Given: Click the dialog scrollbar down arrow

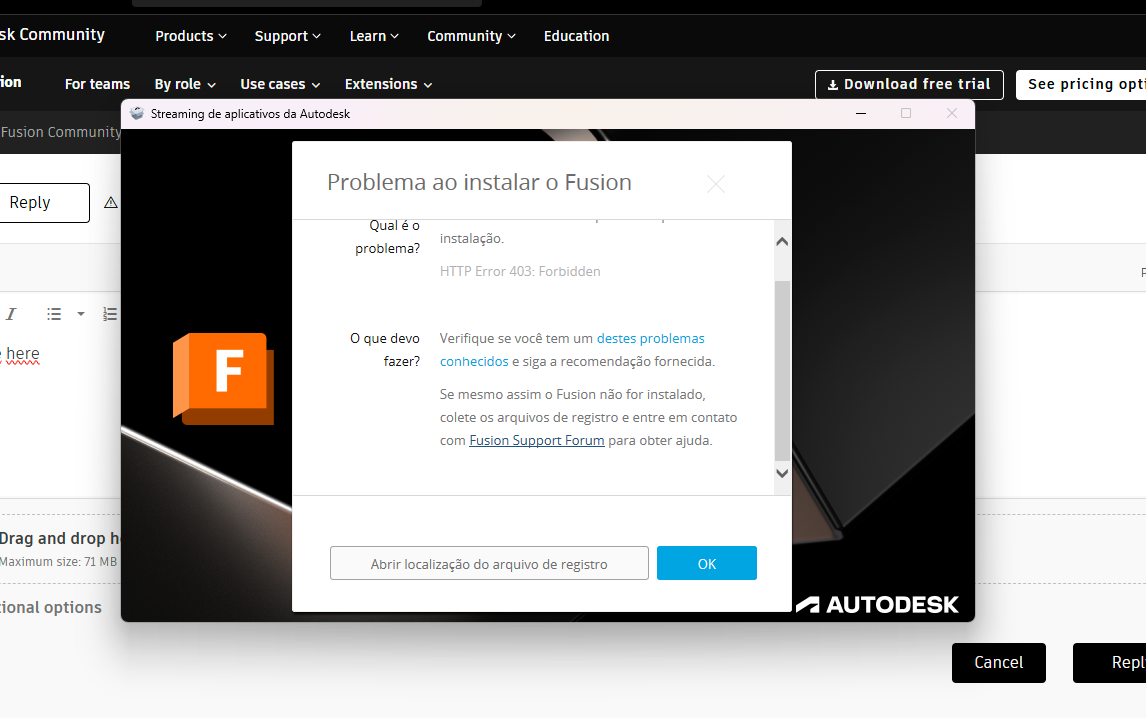Looking at the screenshot, I should pyautogui.click(x=782, y=473).
